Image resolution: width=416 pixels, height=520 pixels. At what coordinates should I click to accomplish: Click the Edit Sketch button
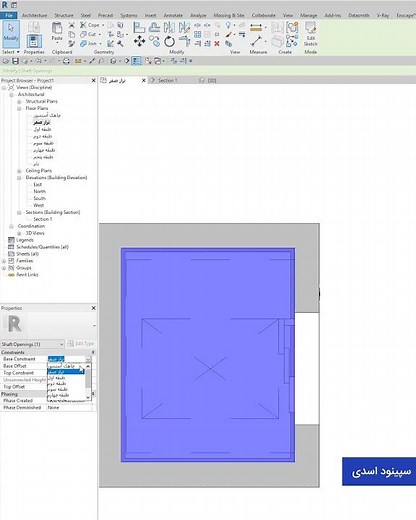point(310,34)
